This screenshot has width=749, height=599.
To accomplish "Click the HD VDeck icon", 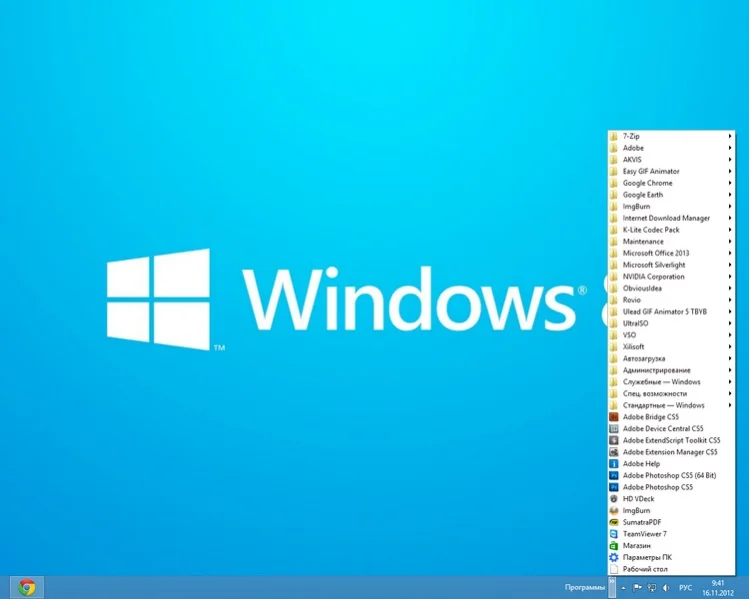I will 614,499.
